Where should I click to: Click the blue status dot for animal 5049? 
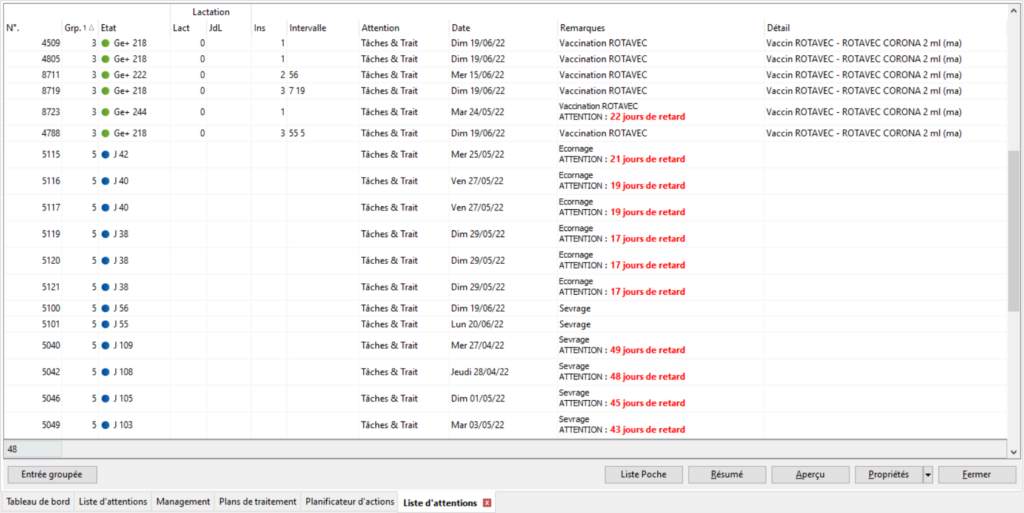[105, 425]
